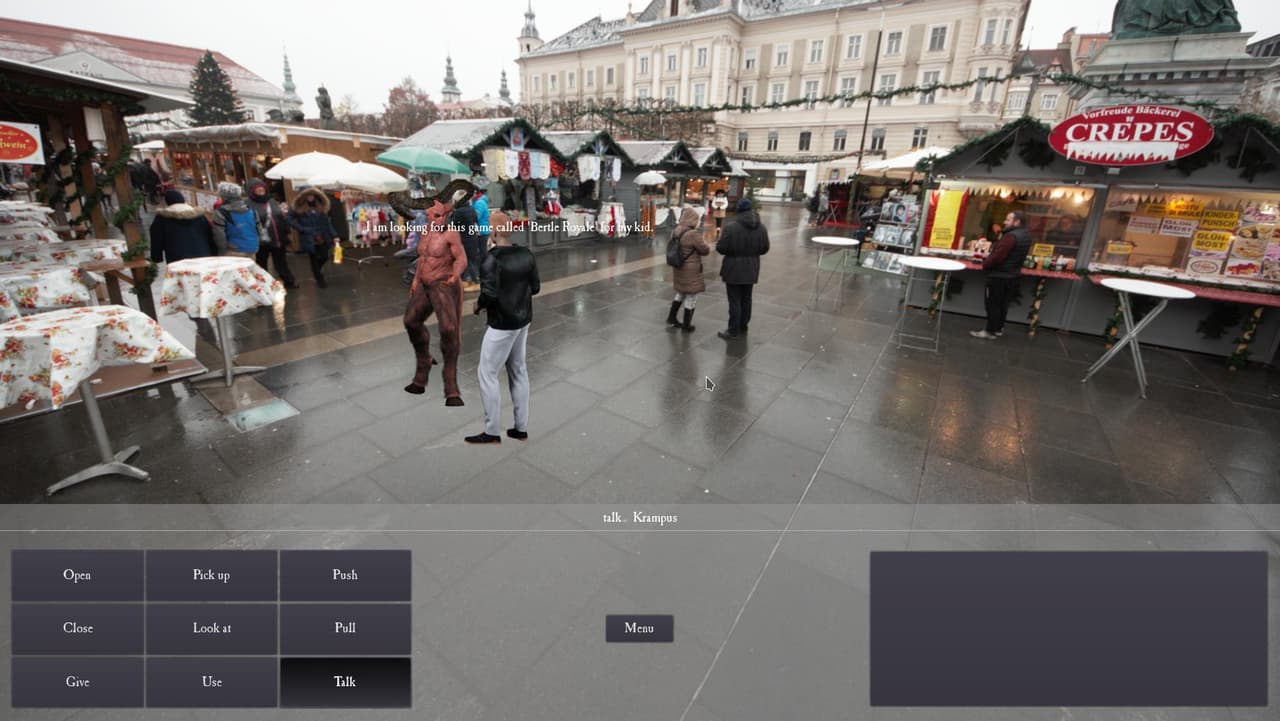Click the vendor standing at the crepes stall

1003,274
